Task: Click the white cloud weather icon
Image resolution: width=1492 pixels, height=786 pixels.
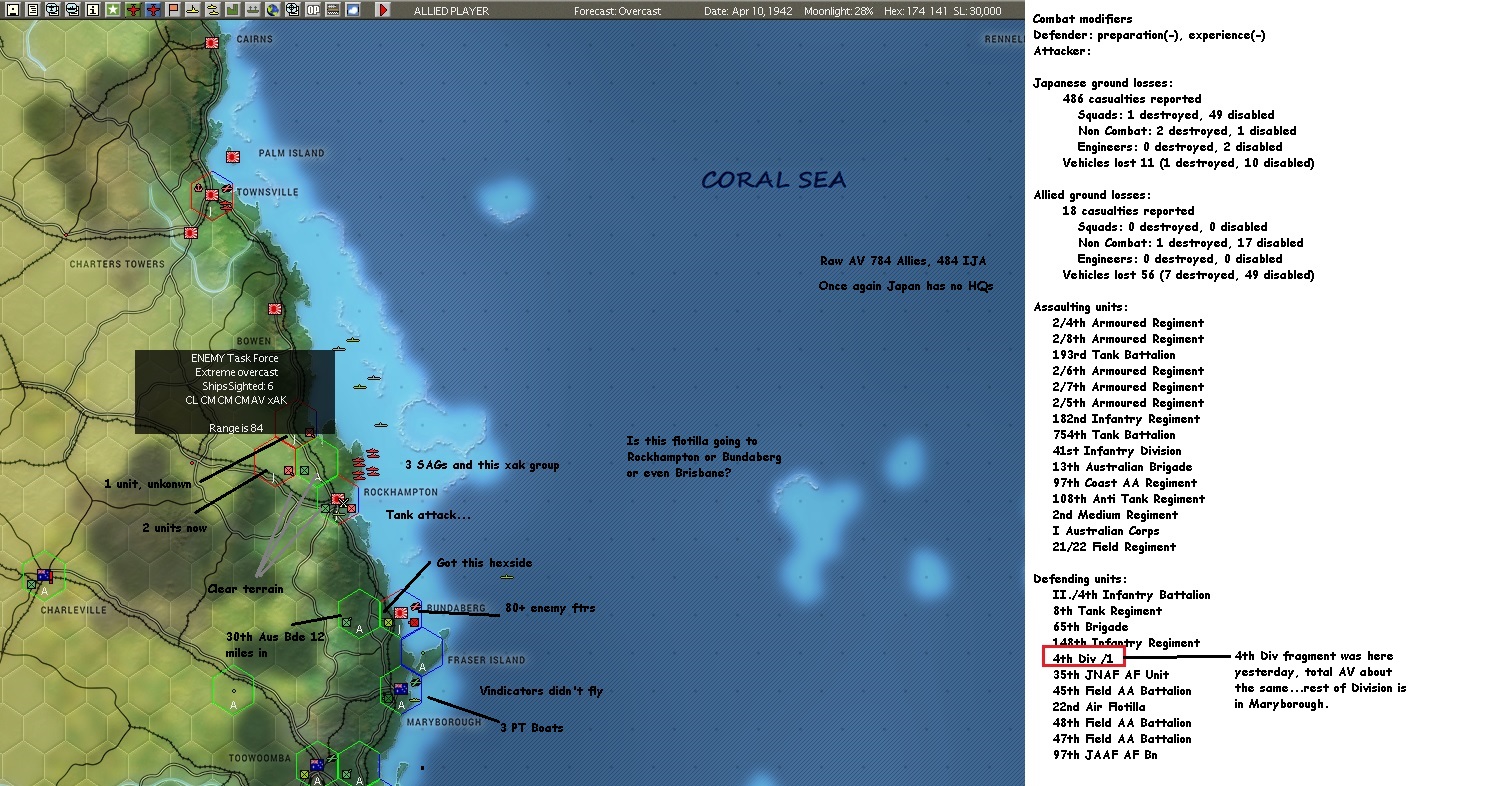Action: click(x=352, y=10)
